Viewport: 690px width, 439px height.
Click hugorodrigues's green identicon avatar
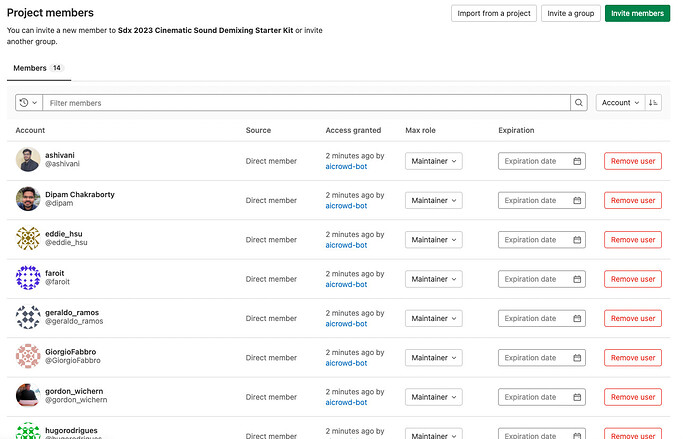(28, 431)
